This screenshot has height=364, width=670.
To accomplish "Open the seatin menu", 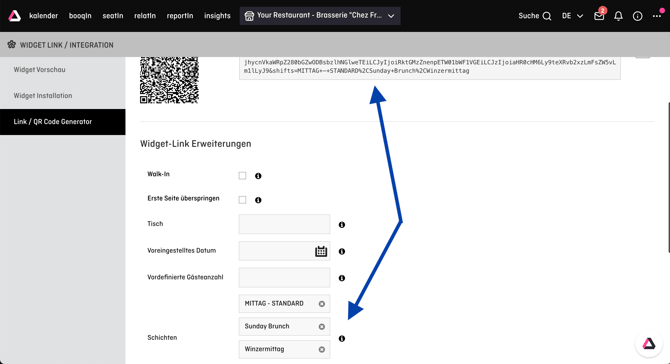I will 113,16.
